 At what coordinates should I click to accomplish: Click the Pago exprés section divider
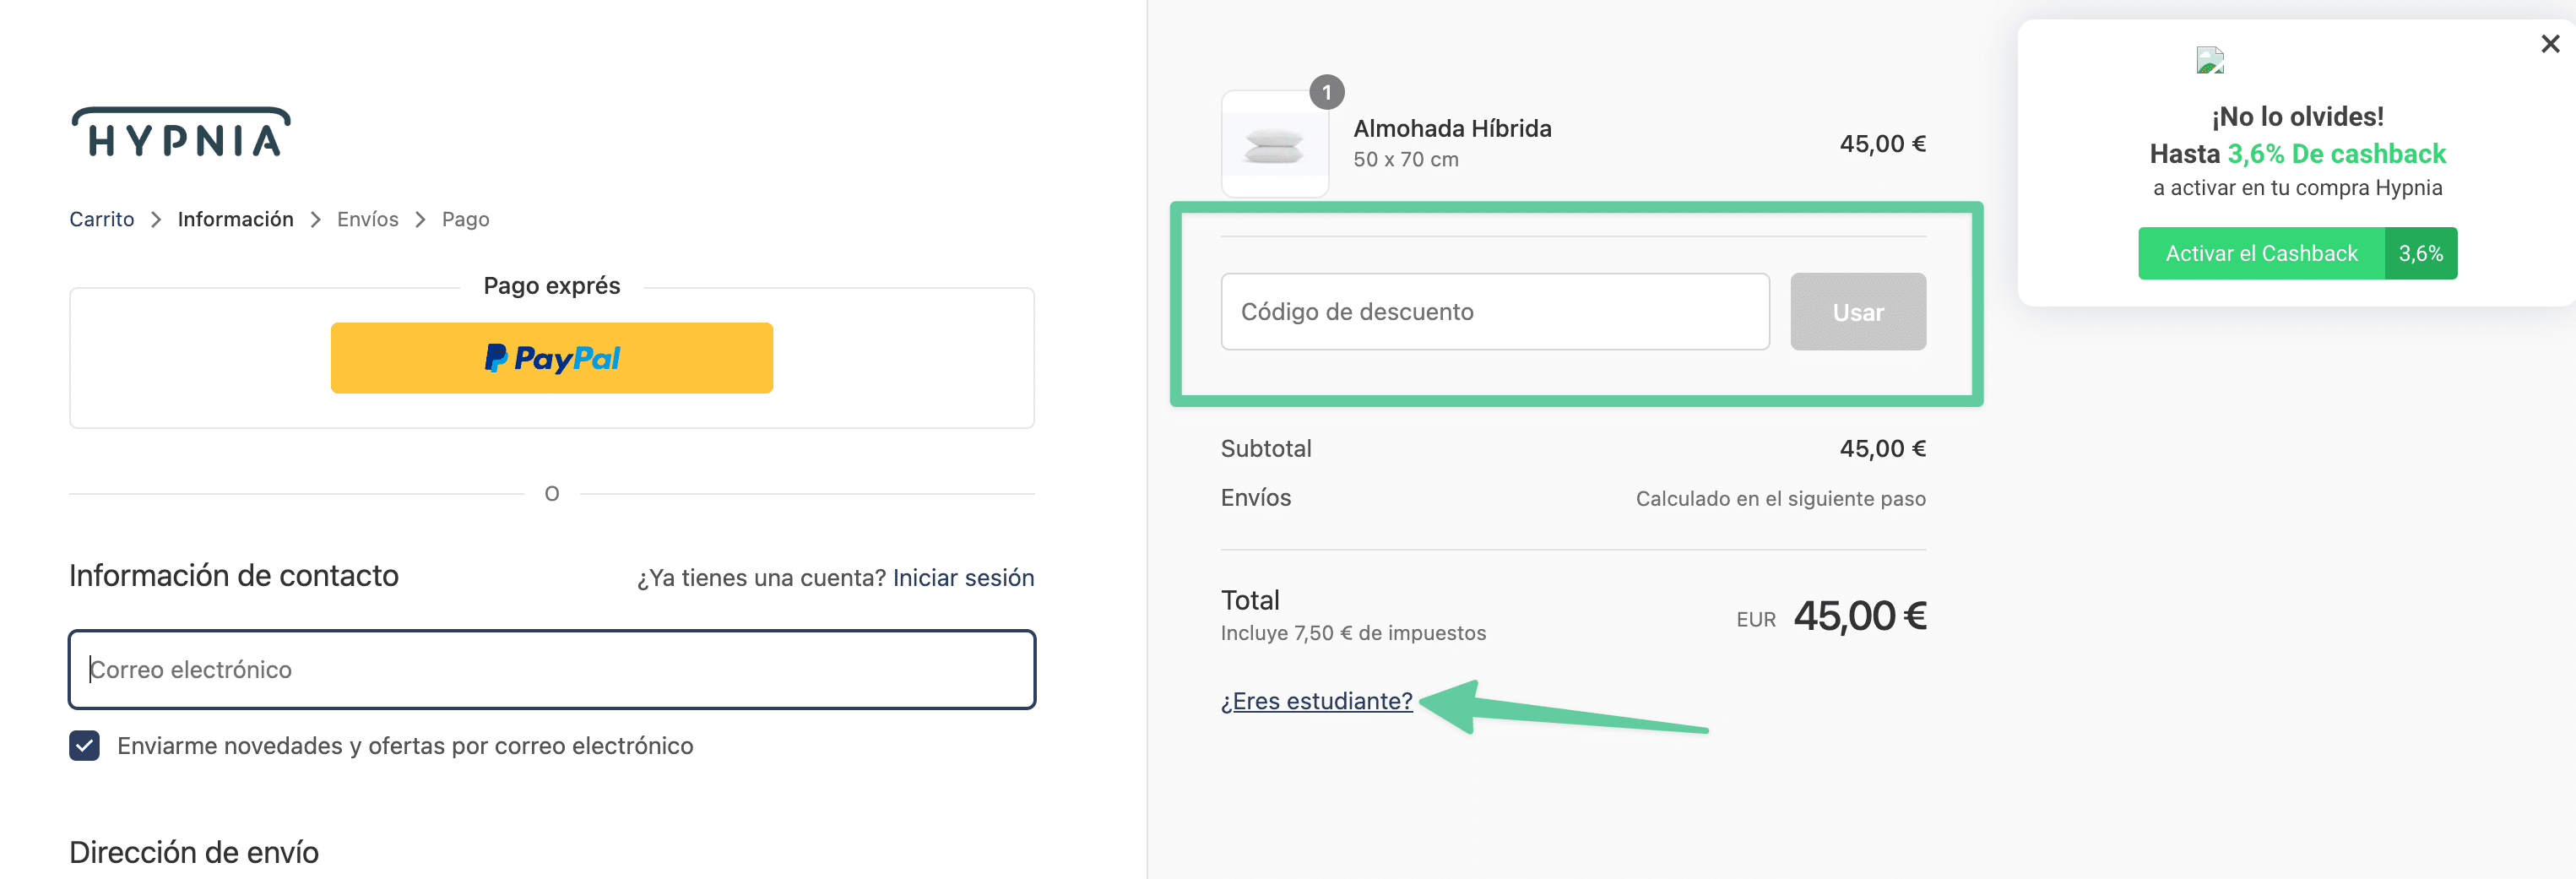pyautogui.click(x=551, y=285)
